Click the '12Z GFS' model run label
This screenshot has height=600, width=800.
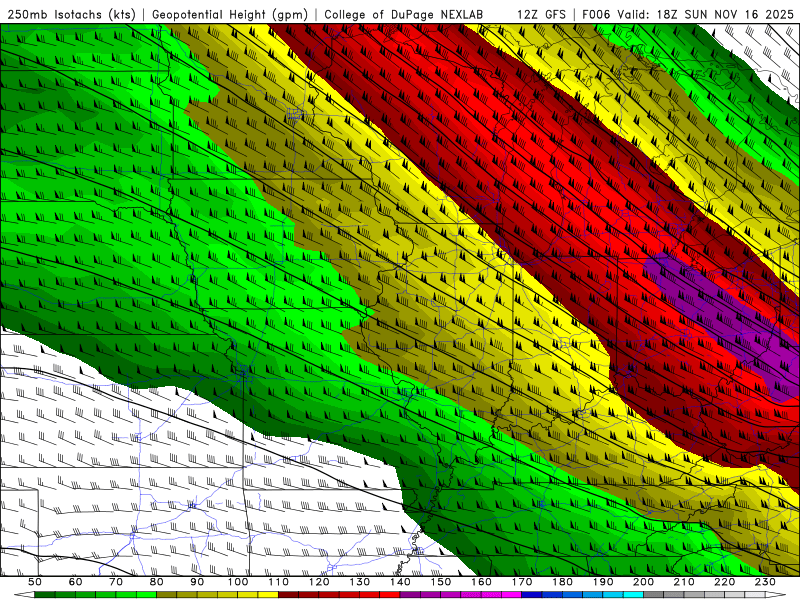[x=541, y=14]
